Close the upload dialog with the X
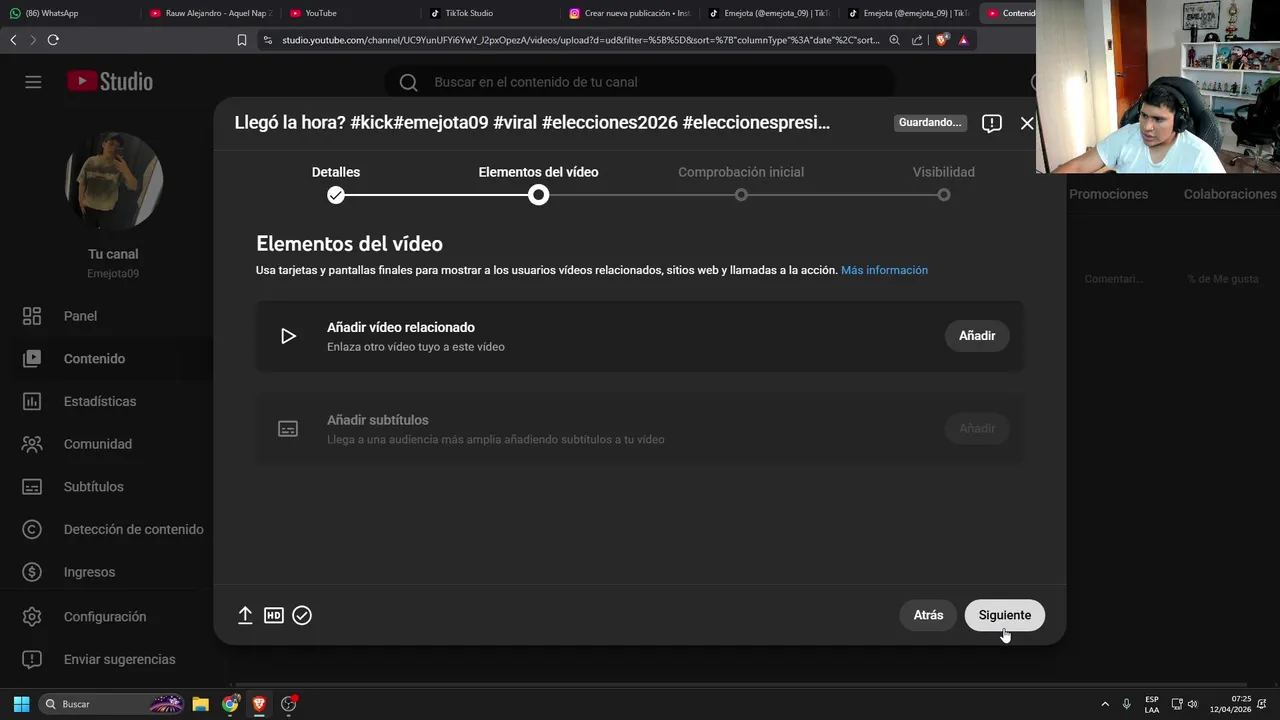The height and width of the screenshot is (720, 1280). point(1027,123)
